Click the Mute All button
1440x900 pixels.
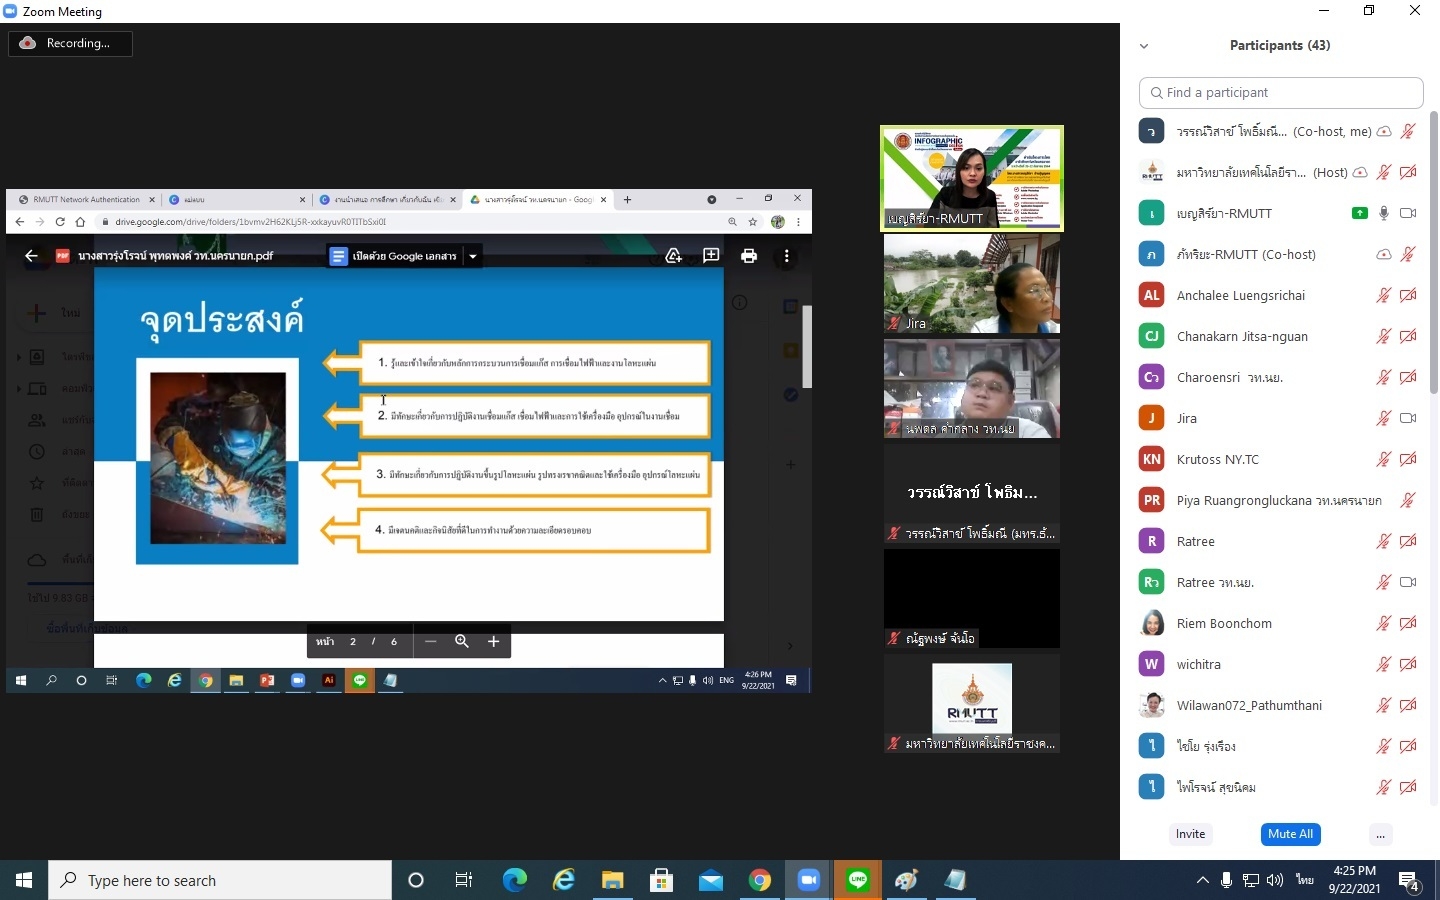coord(1290,834)
